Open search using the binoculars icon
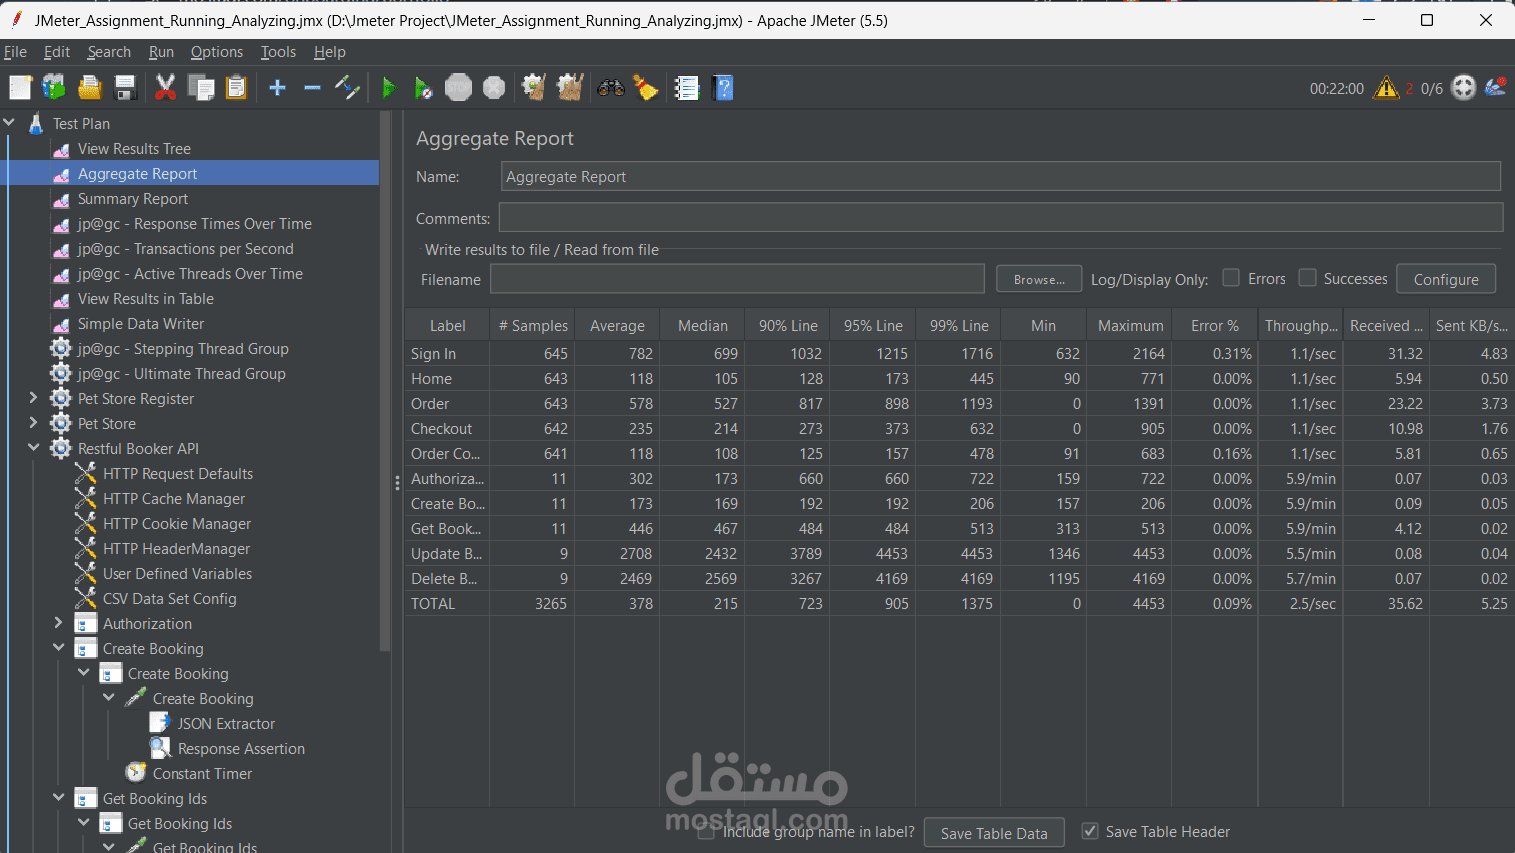 point(611,87)
